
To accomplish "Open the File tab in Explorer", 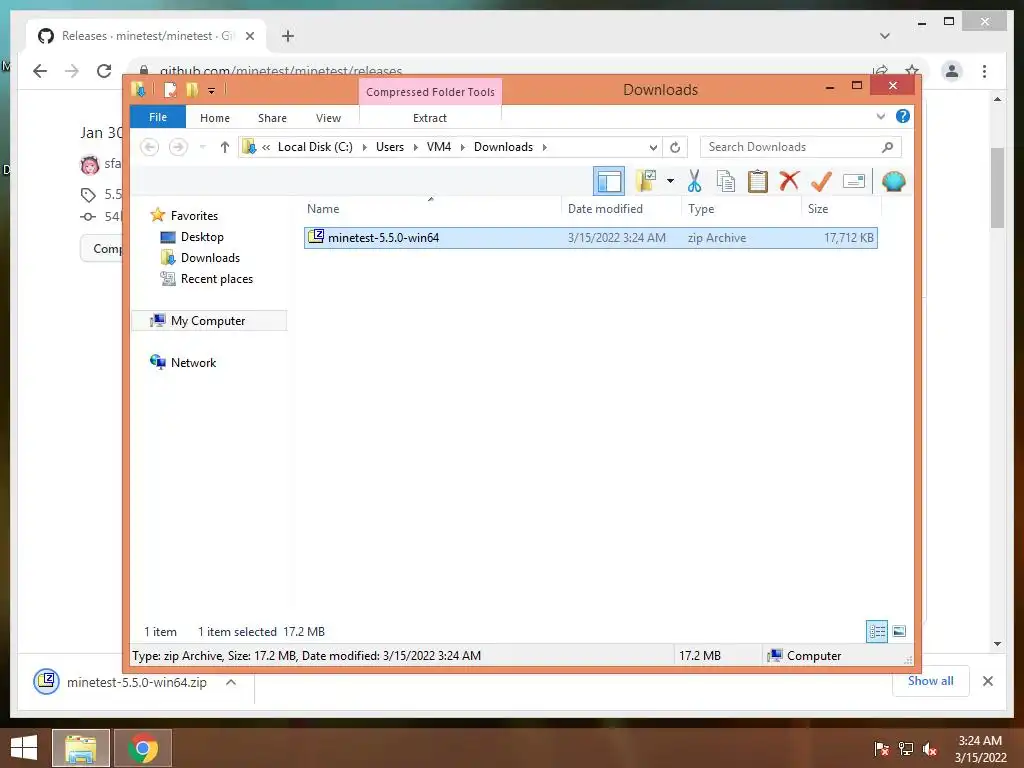I will tap(158, 117).
